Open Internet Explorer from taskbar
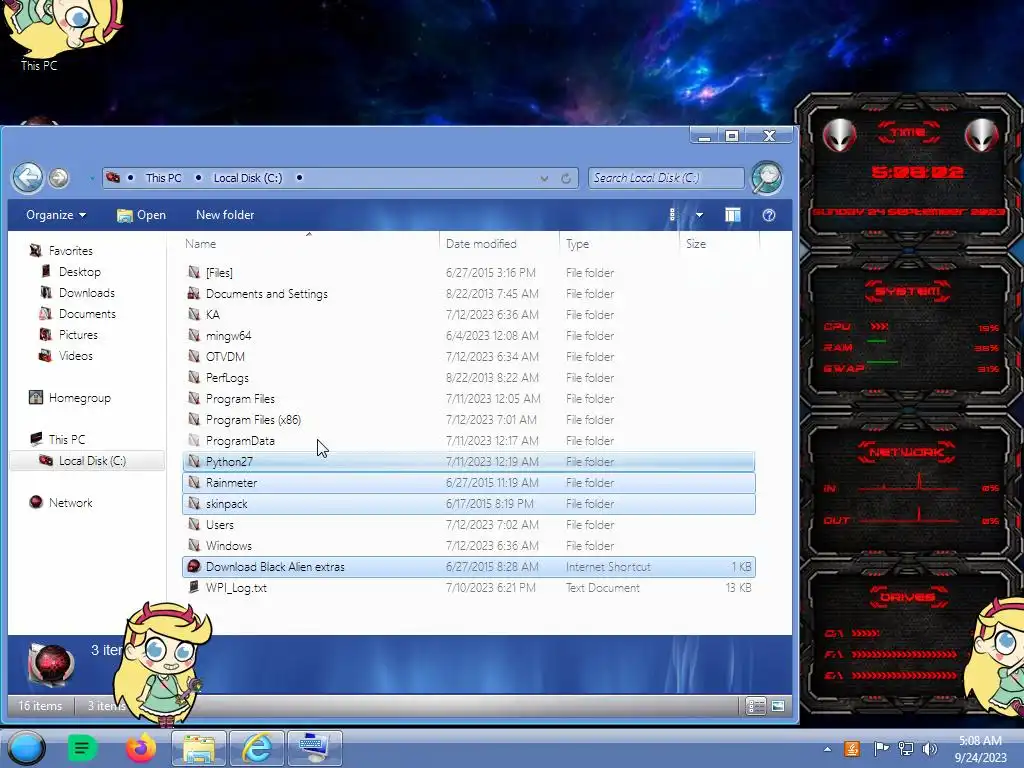 [257, 748]
